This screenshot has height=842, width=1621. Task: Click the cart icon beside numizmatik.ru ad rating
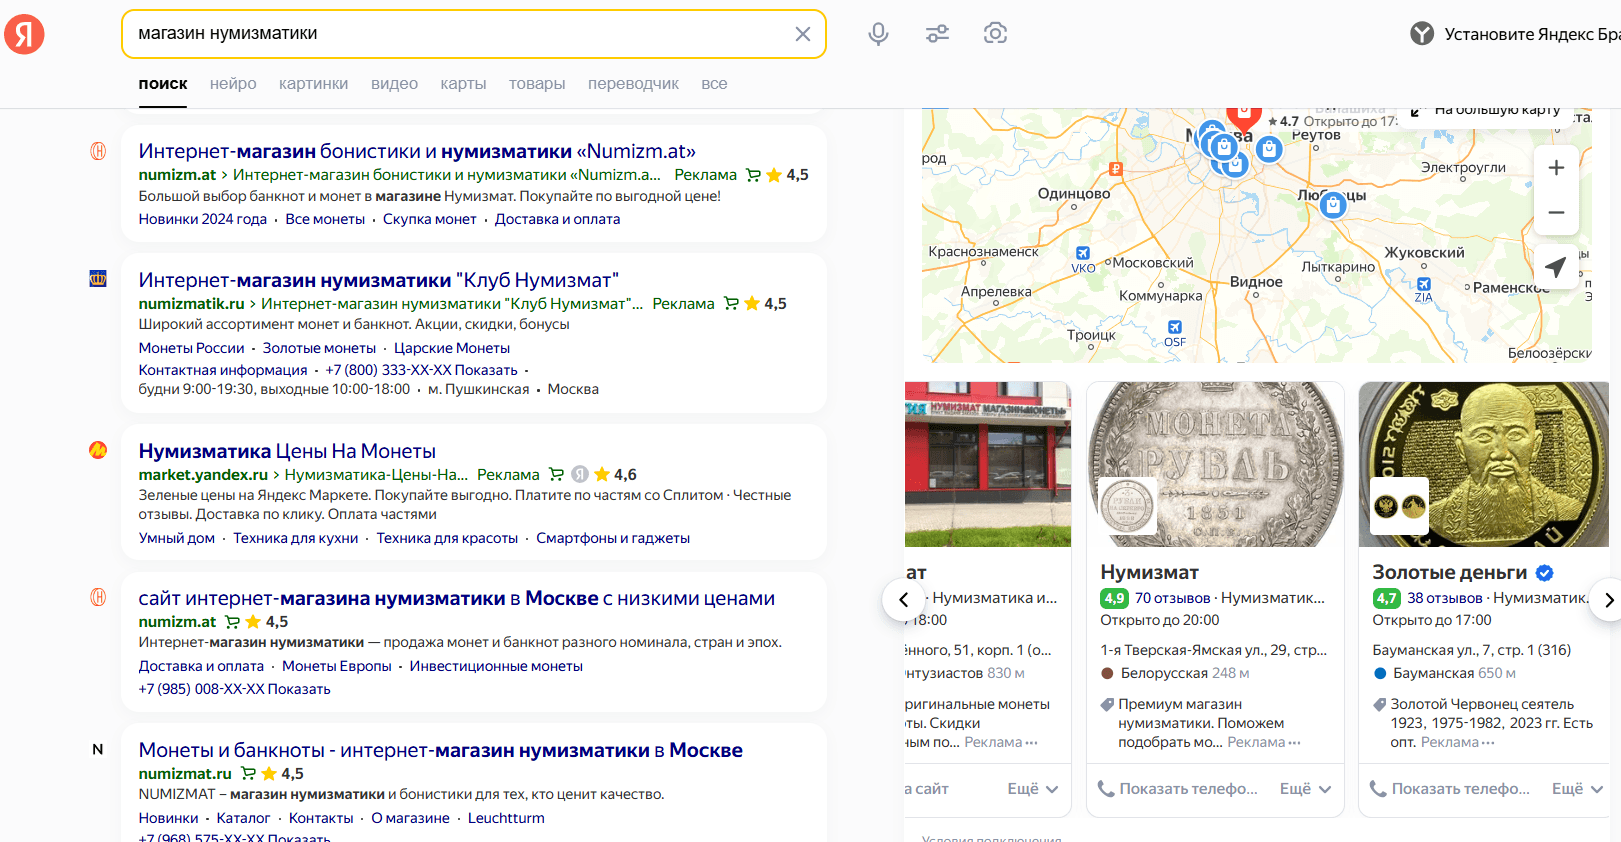pos(731,303)
